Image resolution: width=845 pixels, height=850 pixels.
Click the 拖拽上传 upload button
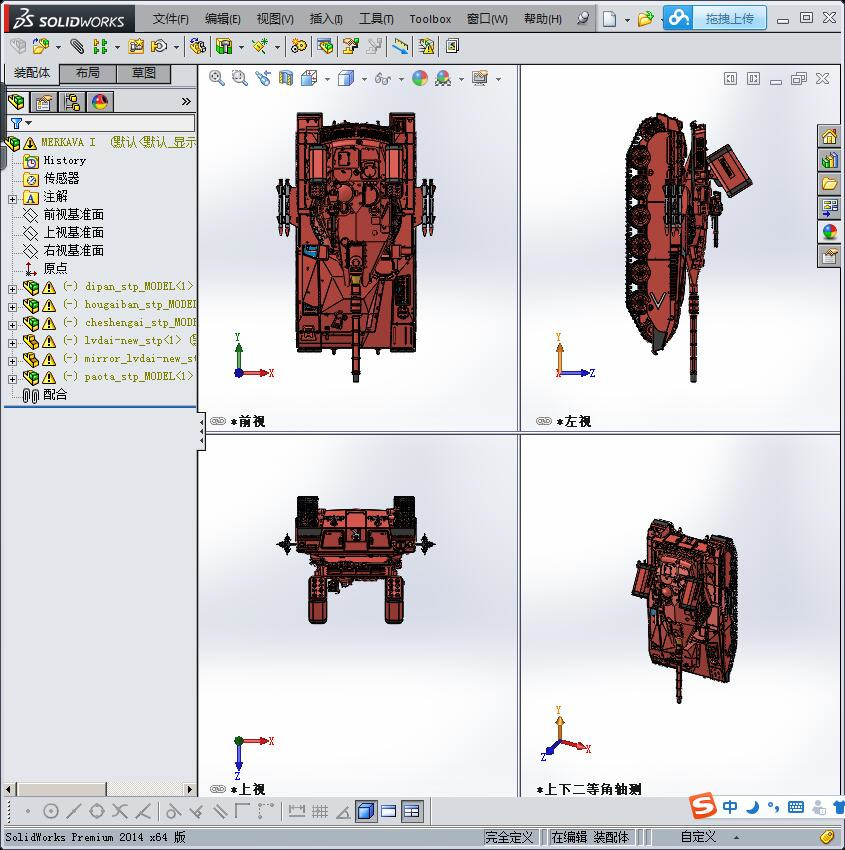pos(729,18)
